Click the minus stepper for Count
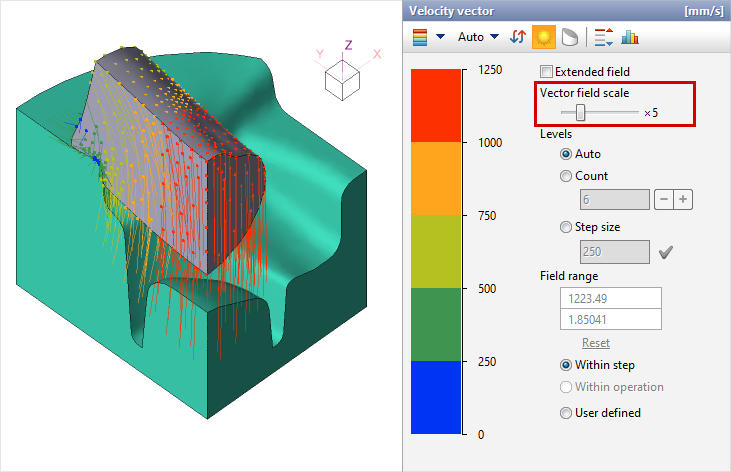The image size is (731, 472). (x=663, y=200)
